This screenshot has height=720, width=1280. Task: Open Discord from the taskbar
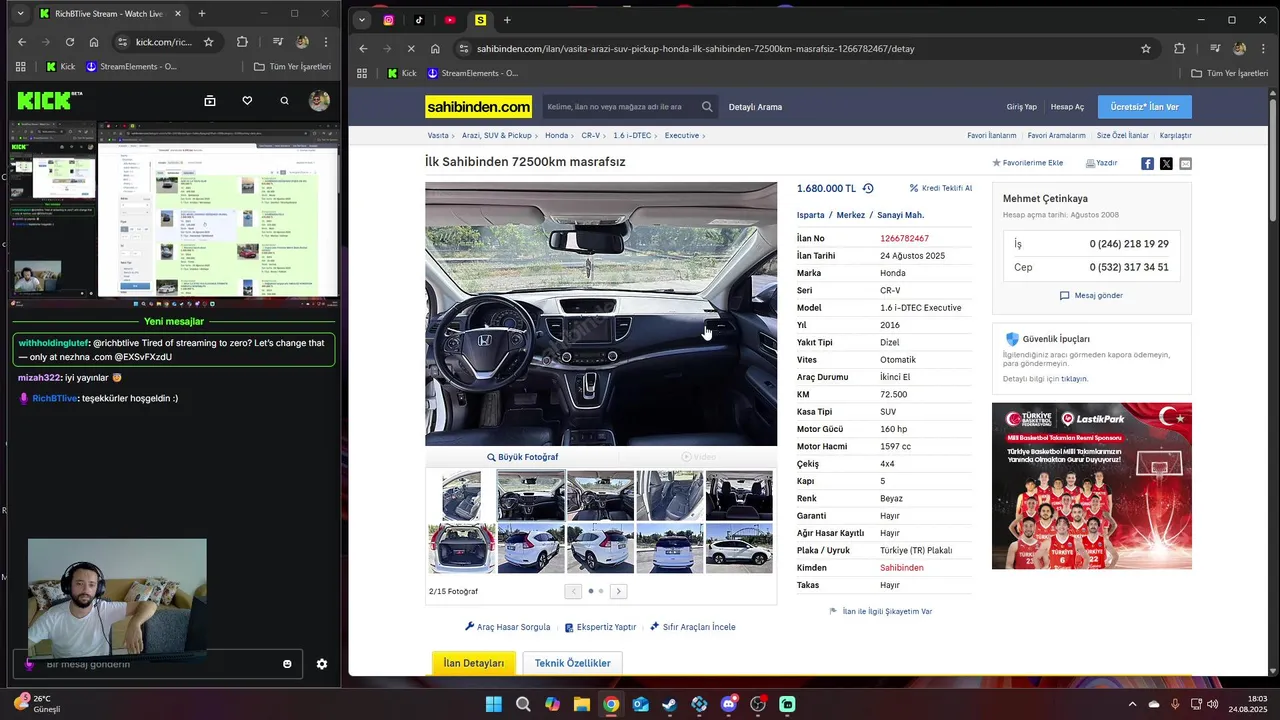point(729,704)
